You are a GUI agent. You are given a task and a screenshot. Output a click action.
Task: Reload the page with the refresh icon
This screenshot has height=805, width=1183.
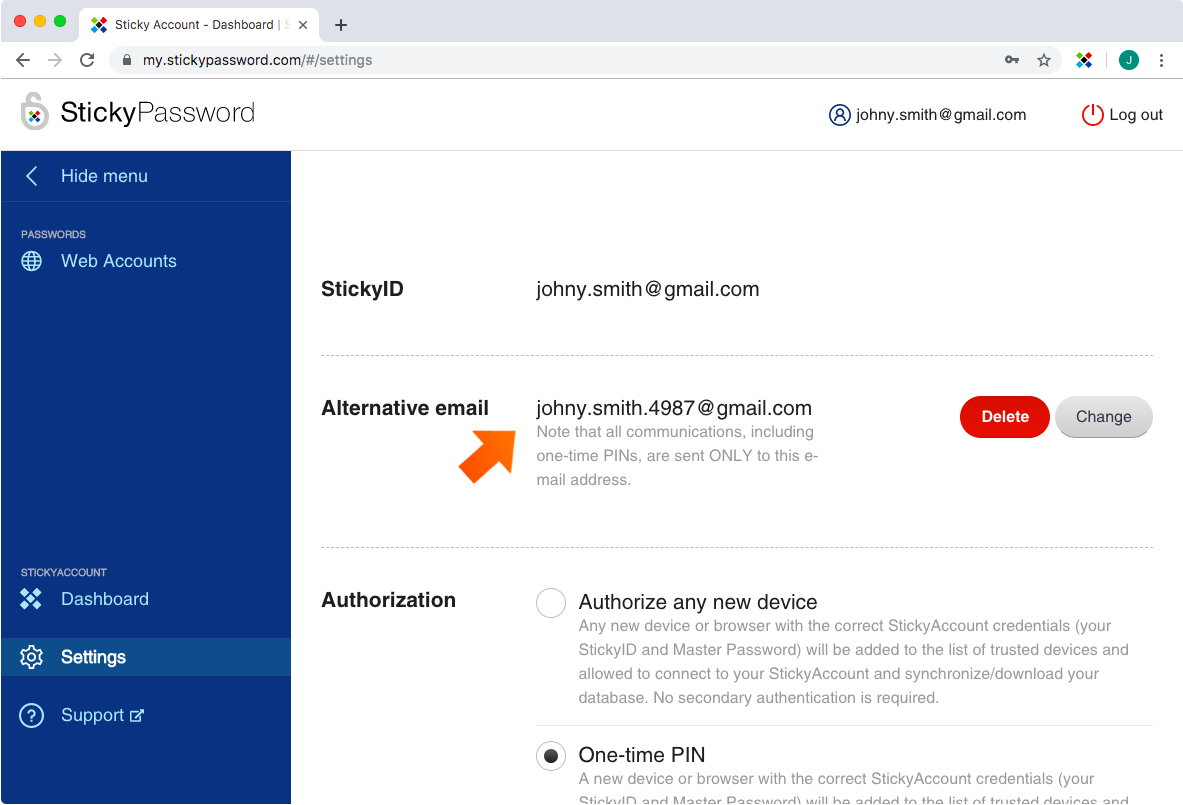click(x=88, y=60)
